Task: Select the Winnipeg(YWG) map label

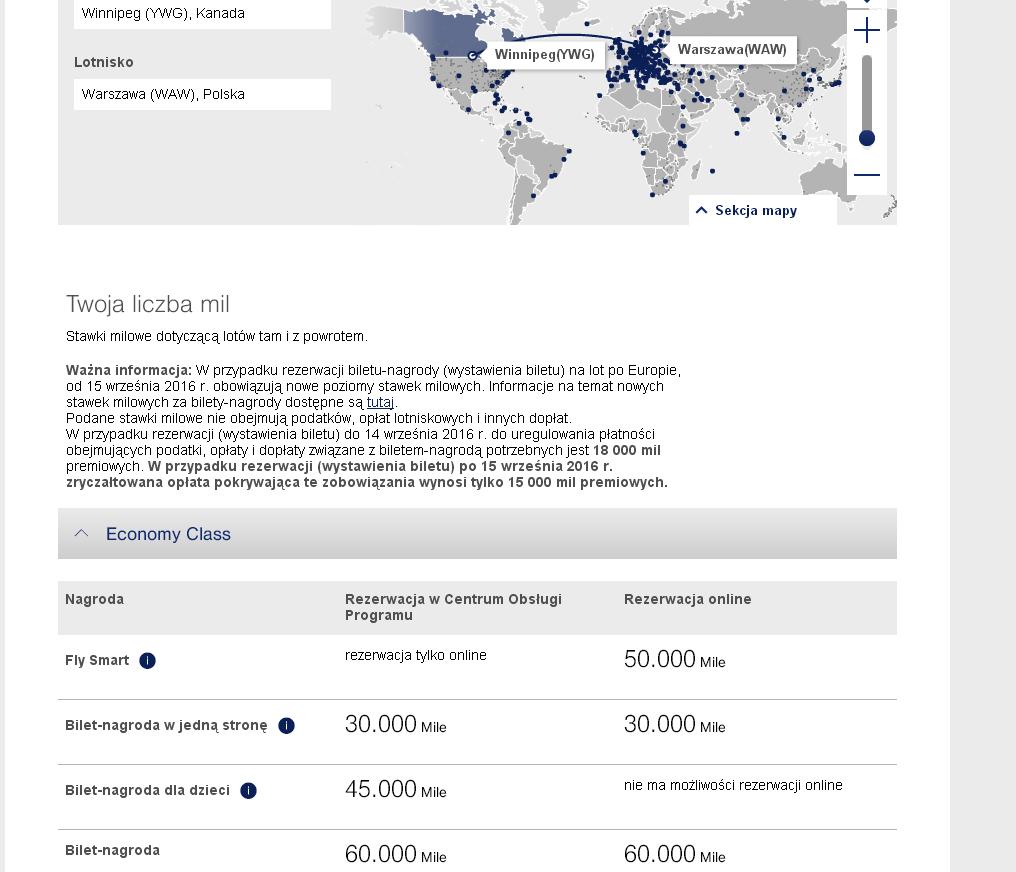Action: [x=544, y=54]
